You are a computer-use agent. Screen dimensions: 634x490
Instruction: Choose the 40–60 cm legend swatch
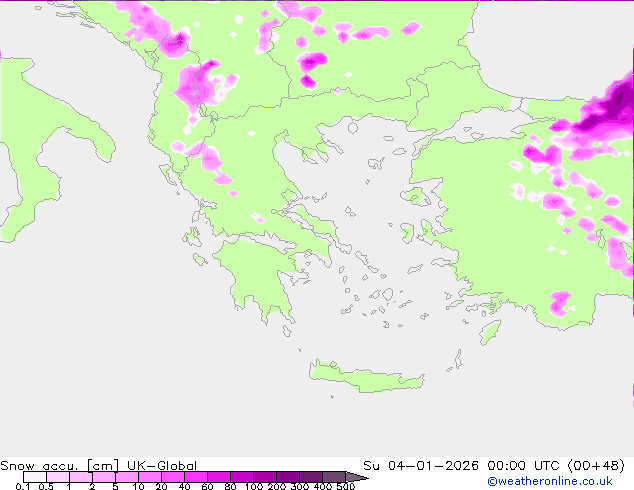coord(196,477)
